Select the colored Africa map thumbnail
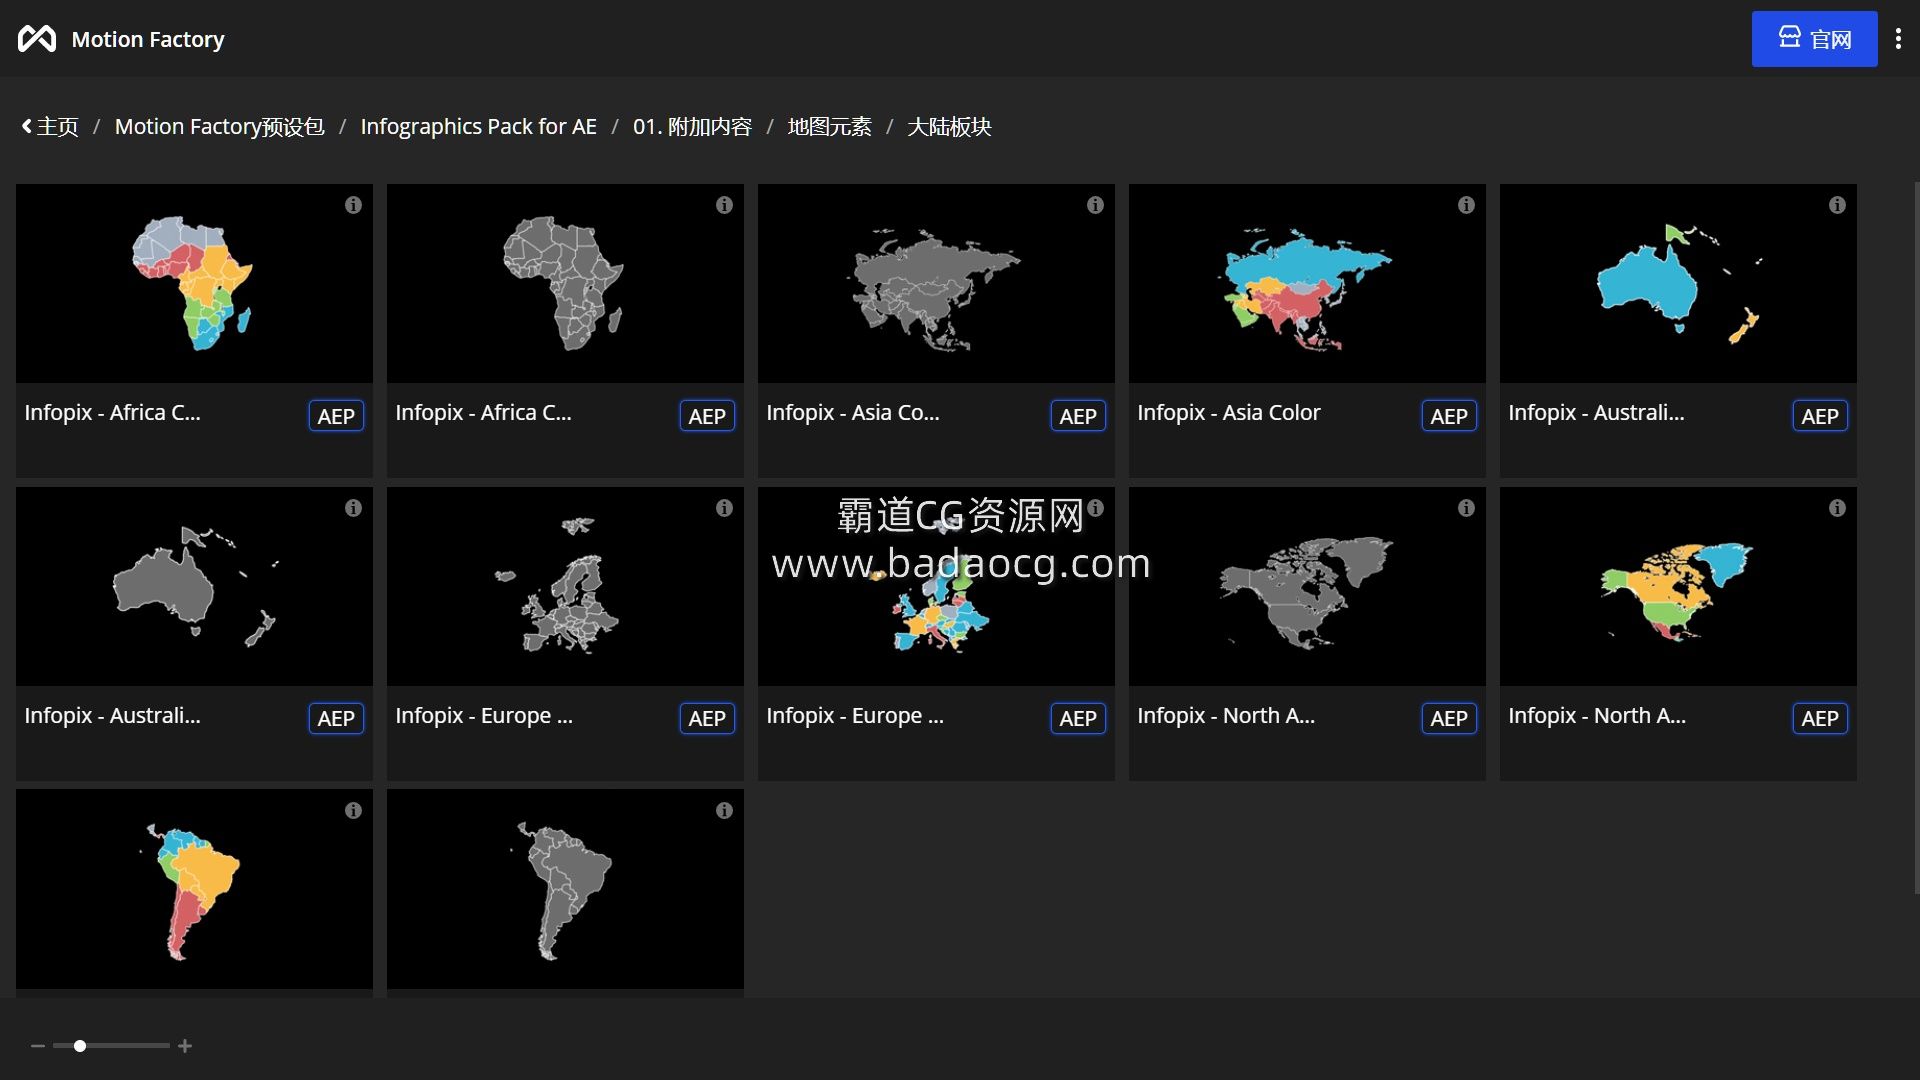The height and width of the screenshot is (1080, 1920). click(x=194, y=283)
